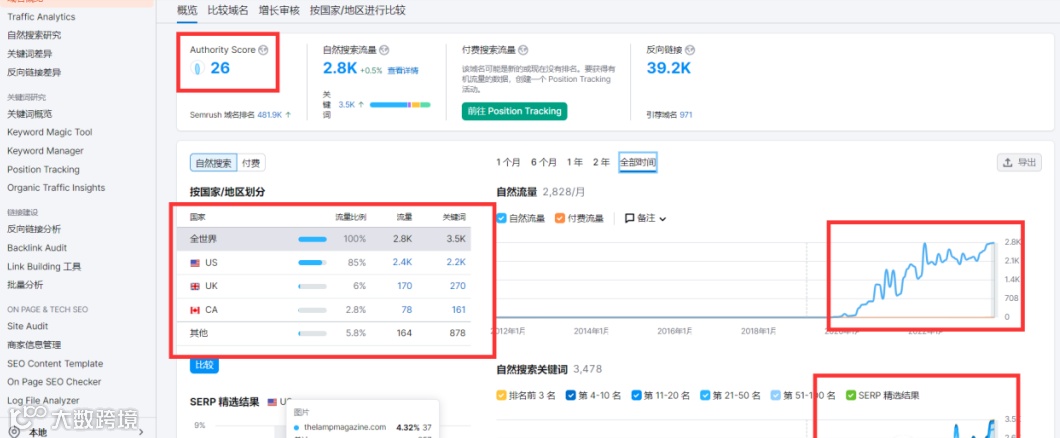Toggle 第 21-50 名 checkbox

[x=706, y=395]
